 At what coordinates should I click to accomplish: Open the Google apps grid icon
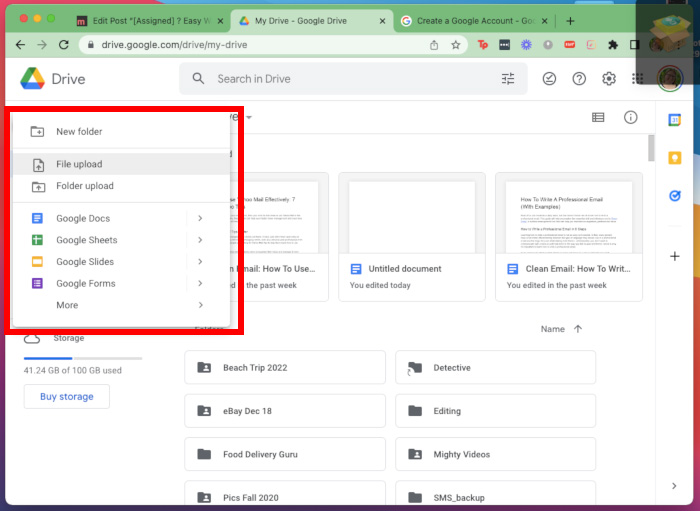[638, 79]
